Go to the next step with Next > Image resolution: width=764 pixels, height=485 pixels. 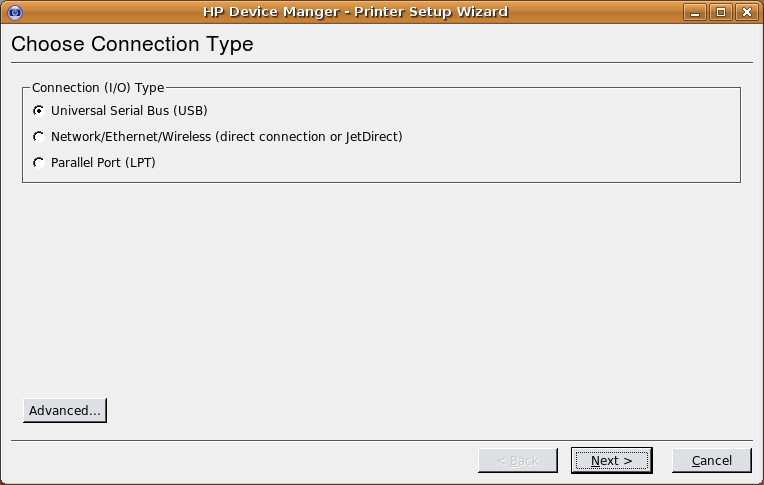pyautogui.click(x=611, y=461)
